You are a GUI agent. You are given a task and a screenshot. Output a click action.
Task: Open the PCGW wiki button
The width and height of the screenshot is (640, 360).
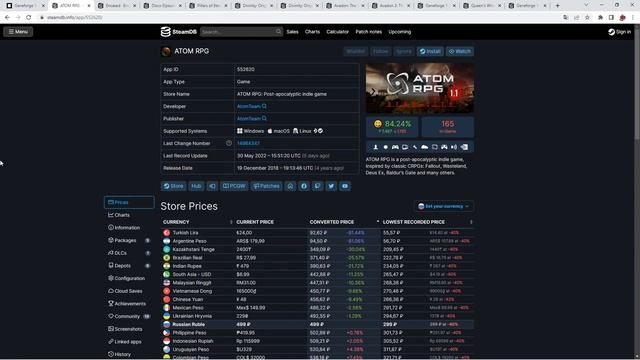click(x=234, y=186)
